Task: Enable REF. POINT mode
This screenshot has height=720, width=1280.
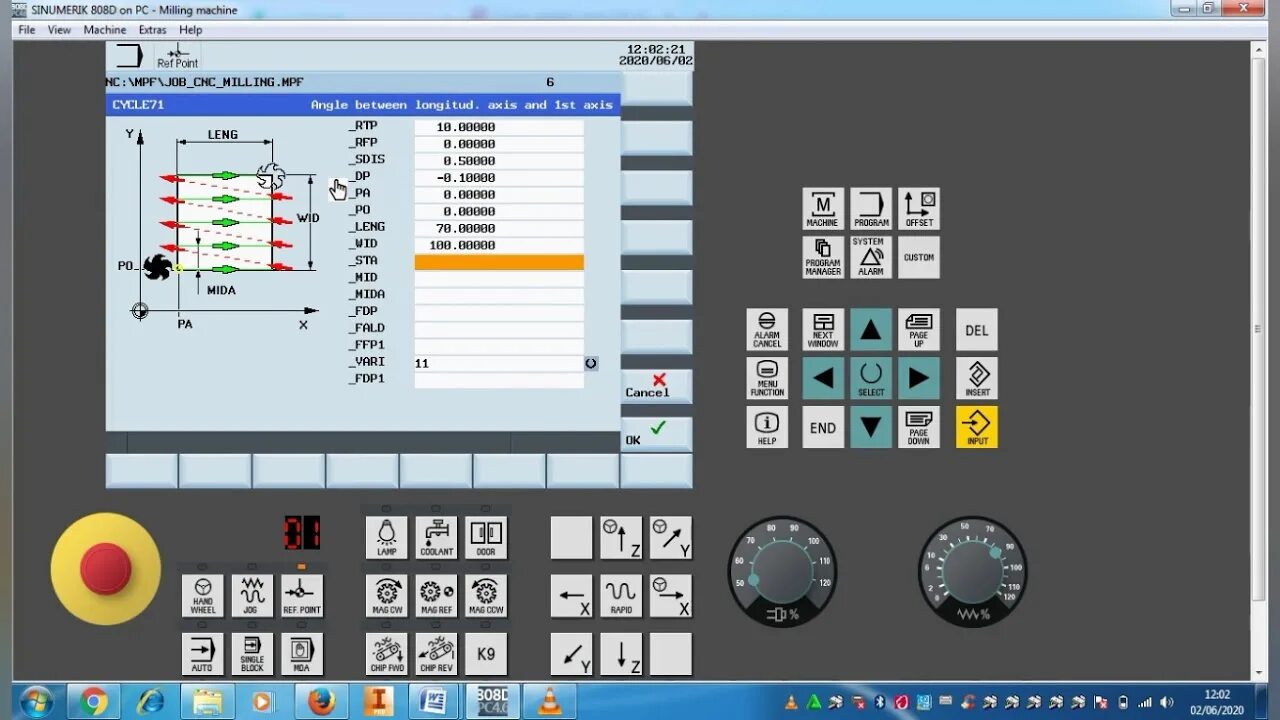Action: [x=302, y=595]
